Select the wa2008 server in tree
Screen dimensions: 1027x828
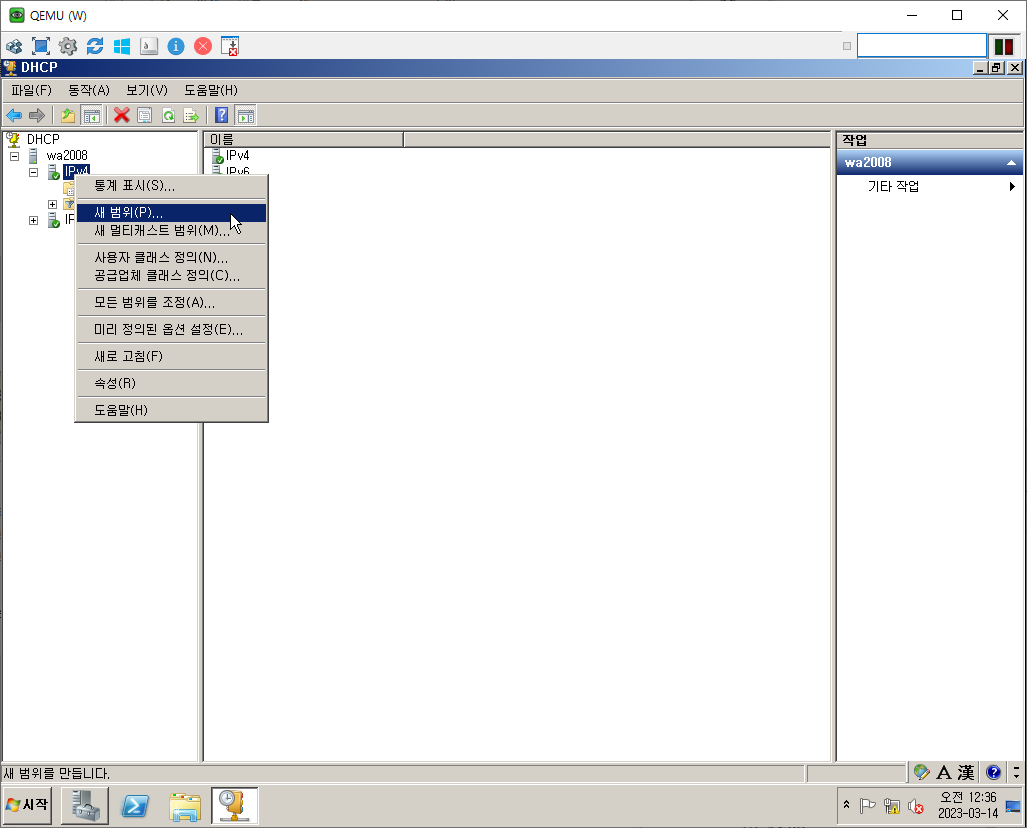(67, 155)
